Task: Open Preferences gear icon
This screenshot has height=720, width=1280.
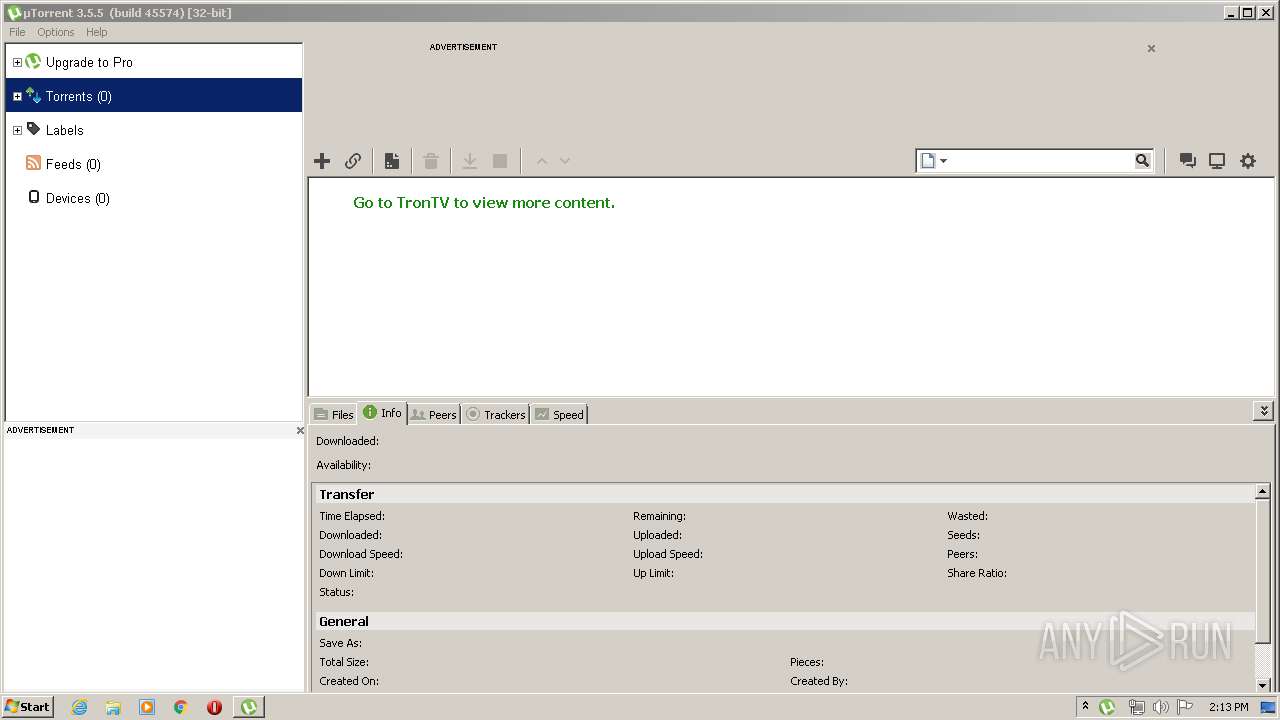Action: pyautogui.click(x=1248, y=161)
